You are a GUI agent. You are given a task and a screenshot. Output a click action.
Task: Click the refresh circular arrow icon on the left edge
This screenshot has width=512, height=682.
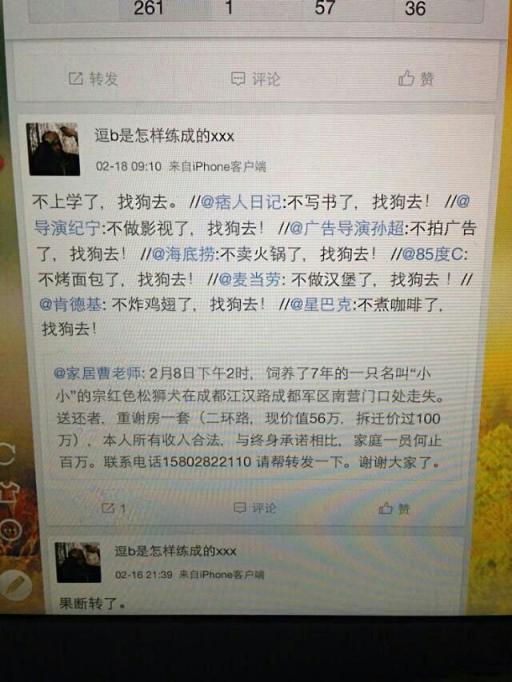(x=7, y=454)
